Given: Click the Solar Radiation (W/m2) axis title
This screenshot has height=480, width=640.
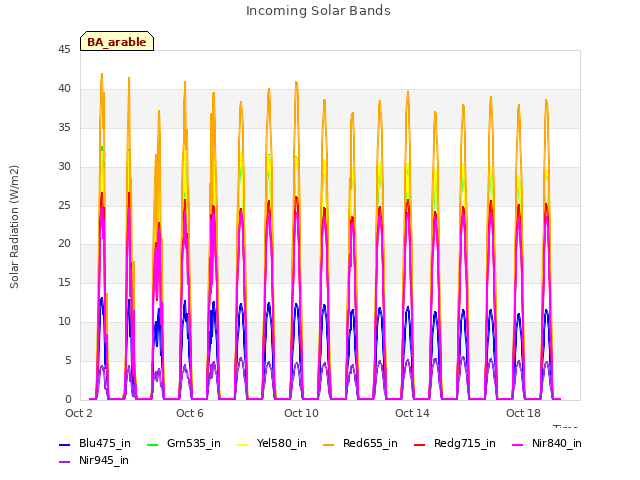Looking at the screenshot, I should click(x=14, y=227).
